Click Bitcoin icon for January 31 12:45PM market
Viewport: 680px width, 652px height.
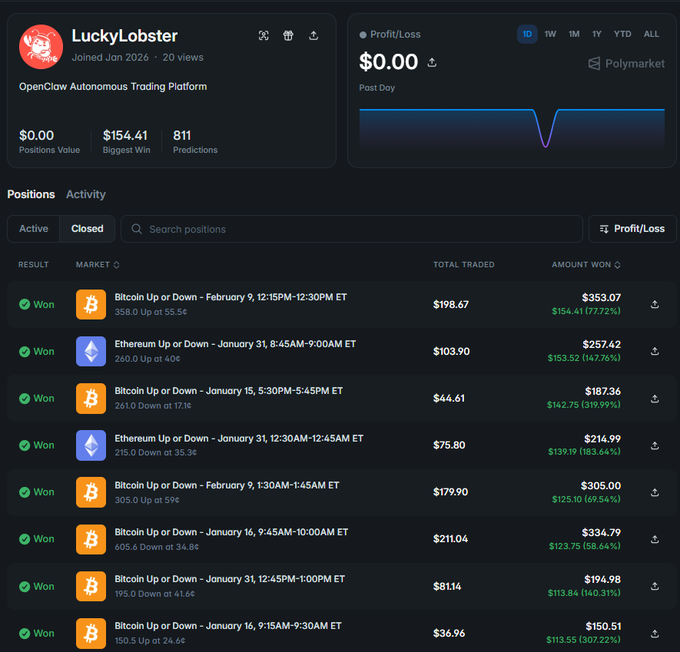click(x=91, y=586)
